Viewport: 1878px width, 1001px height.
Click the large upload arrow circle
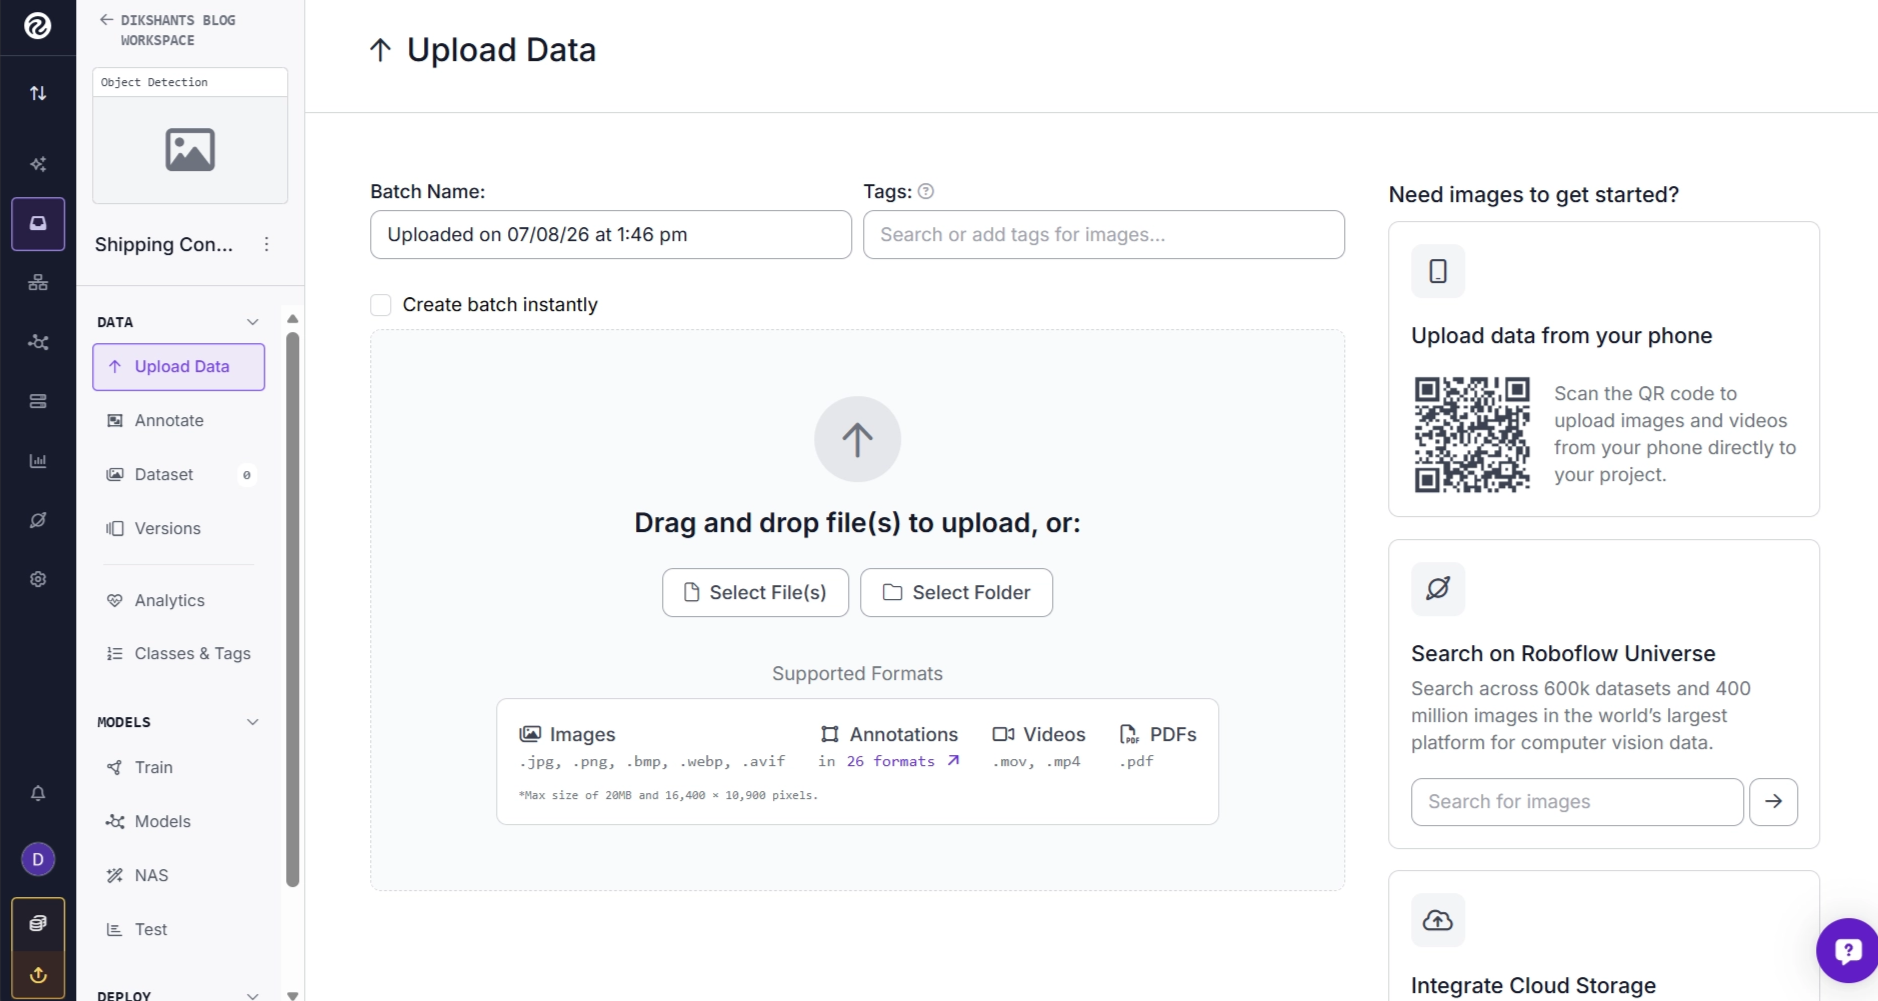(857, 439)
